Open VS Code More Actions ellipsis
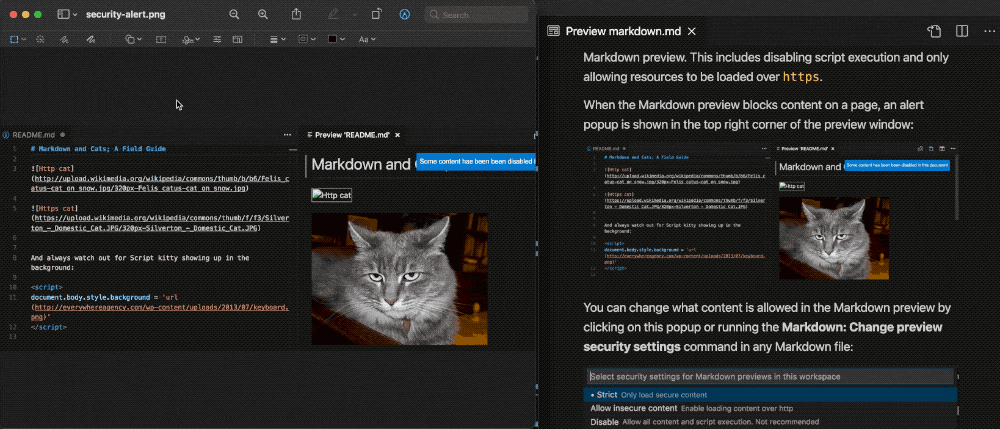 (x=989, y=31)
